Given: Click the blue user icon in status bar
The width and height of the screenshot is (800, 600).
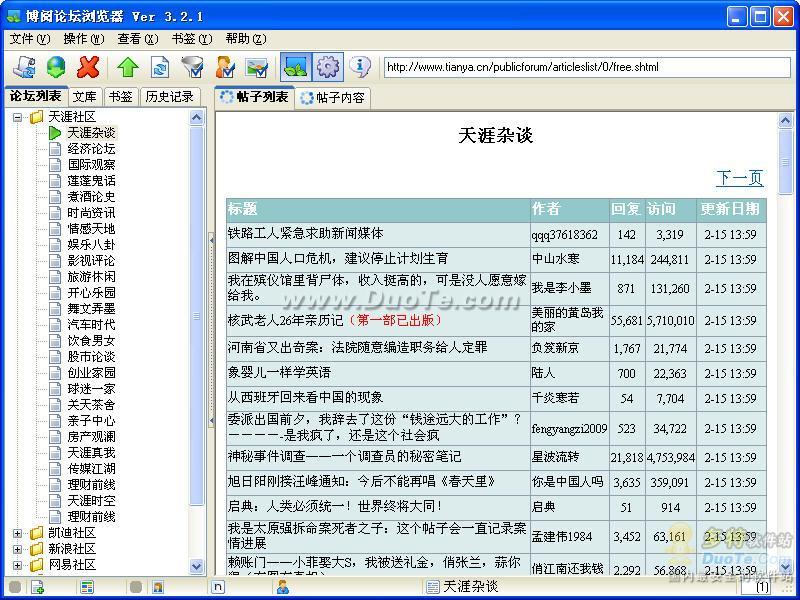Looking at the screenshot, I should point(283,587).
